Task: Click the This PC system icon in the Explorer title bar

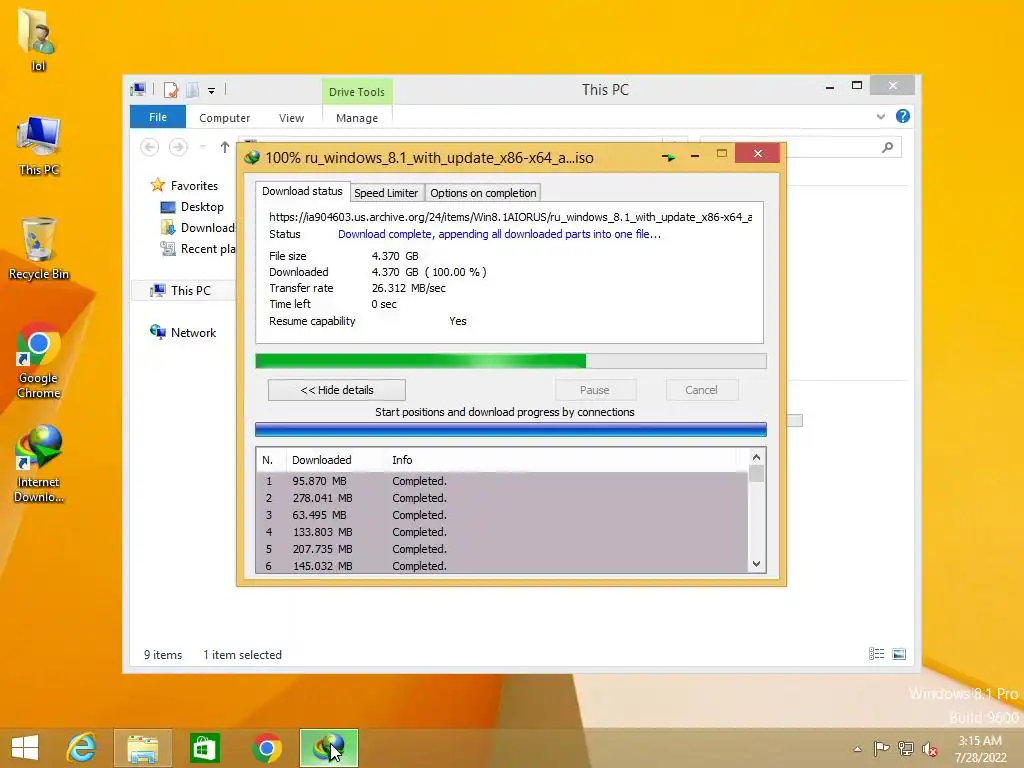Action: [x=138, y=89]
